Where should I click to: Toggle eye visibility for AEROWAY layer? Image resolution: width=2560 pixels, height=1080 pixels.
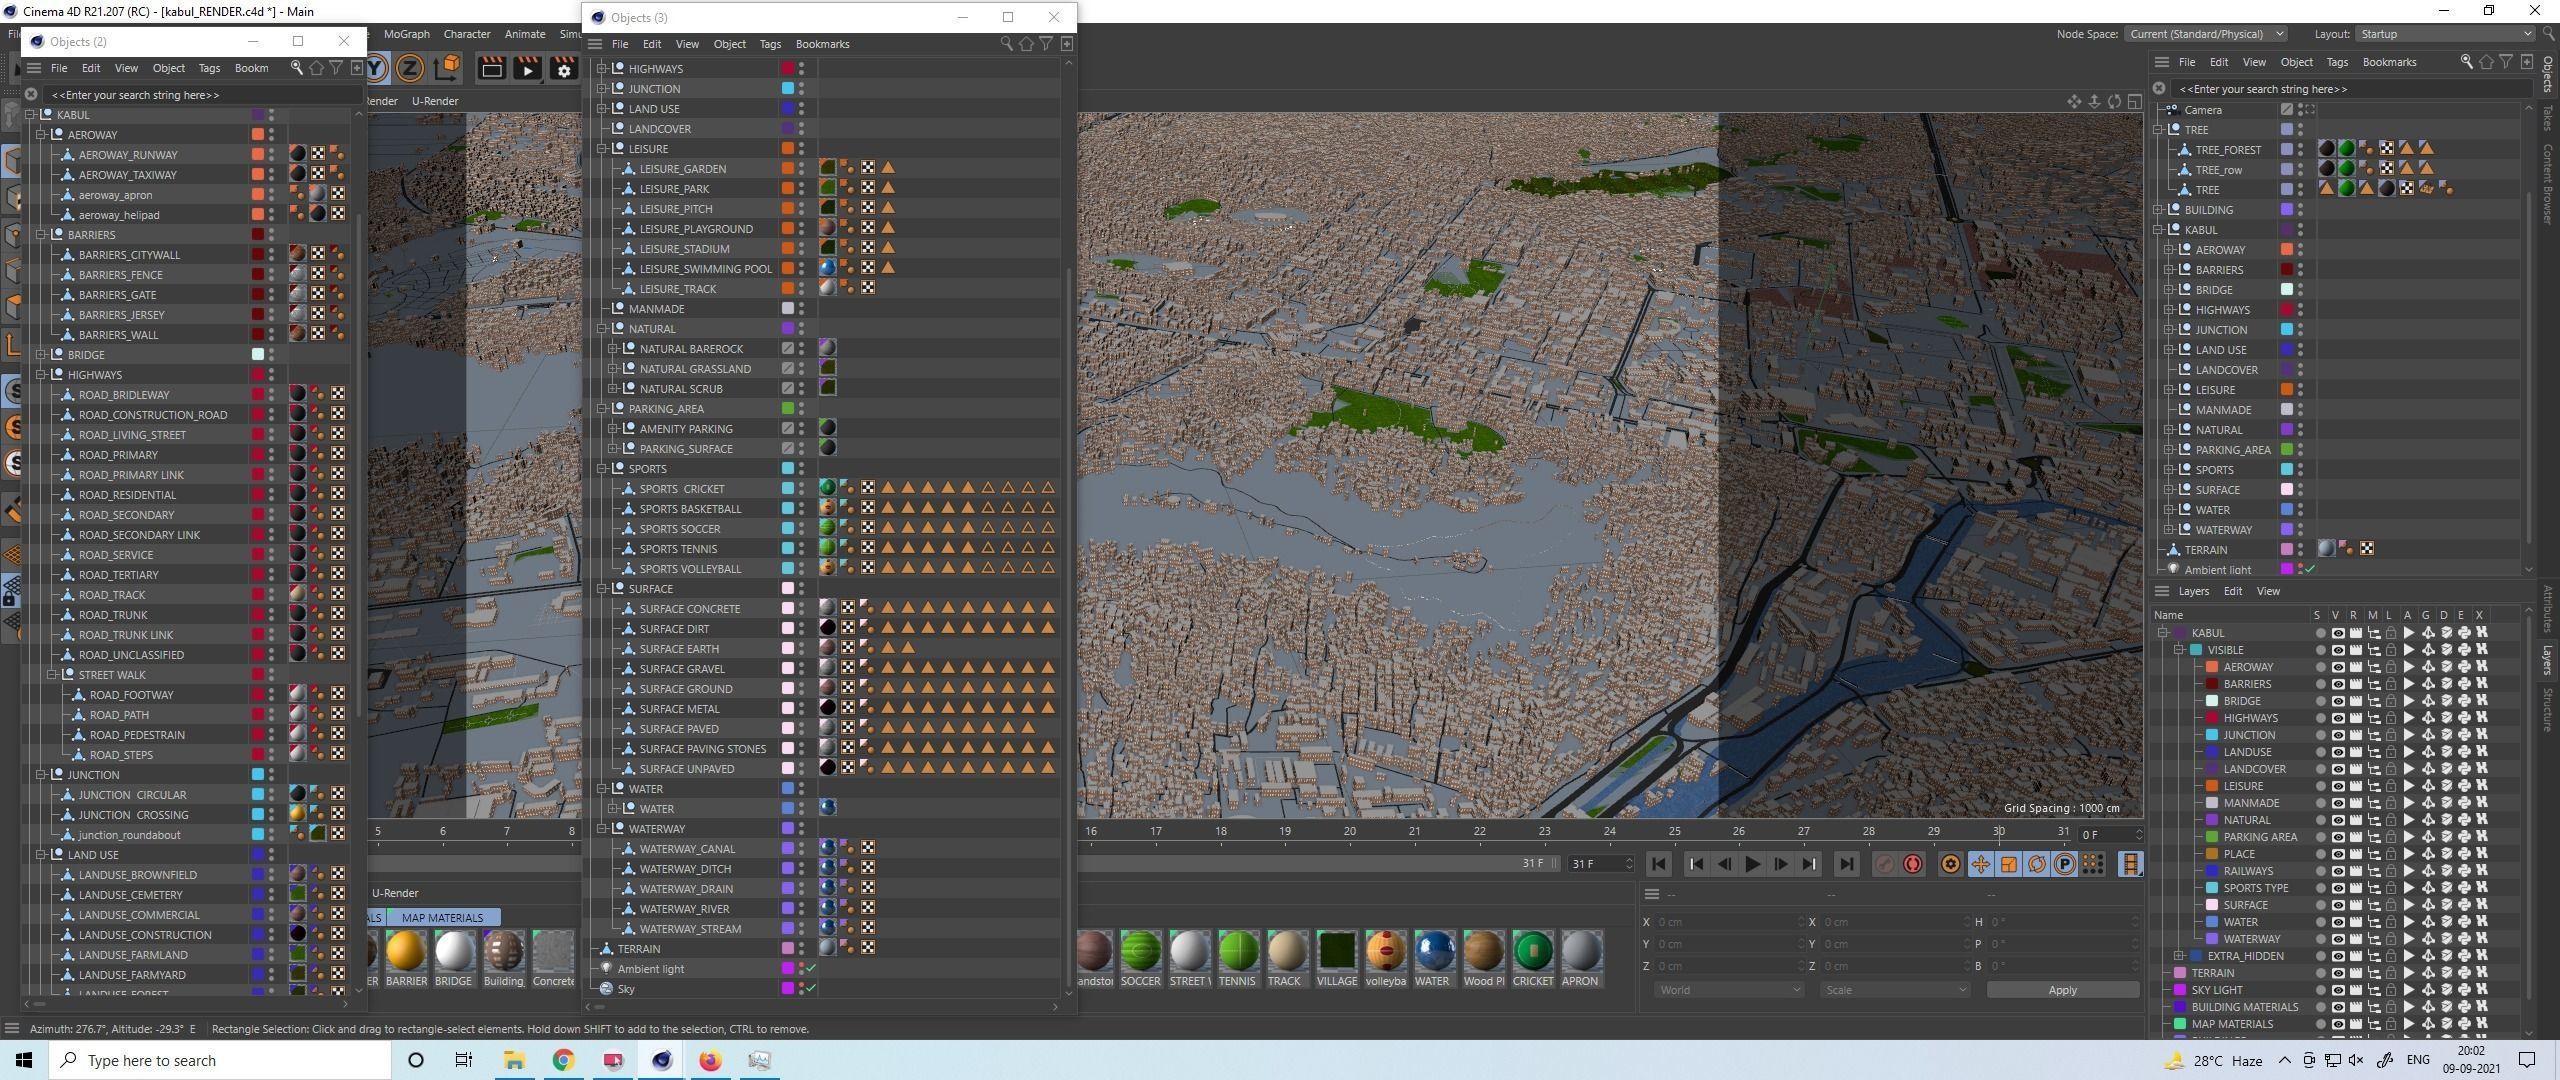tap(2338, 667)
